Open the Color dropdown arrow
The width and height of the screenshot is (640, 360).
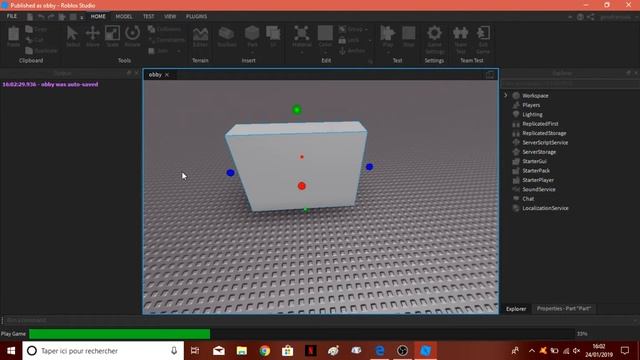tap(325, 52)
